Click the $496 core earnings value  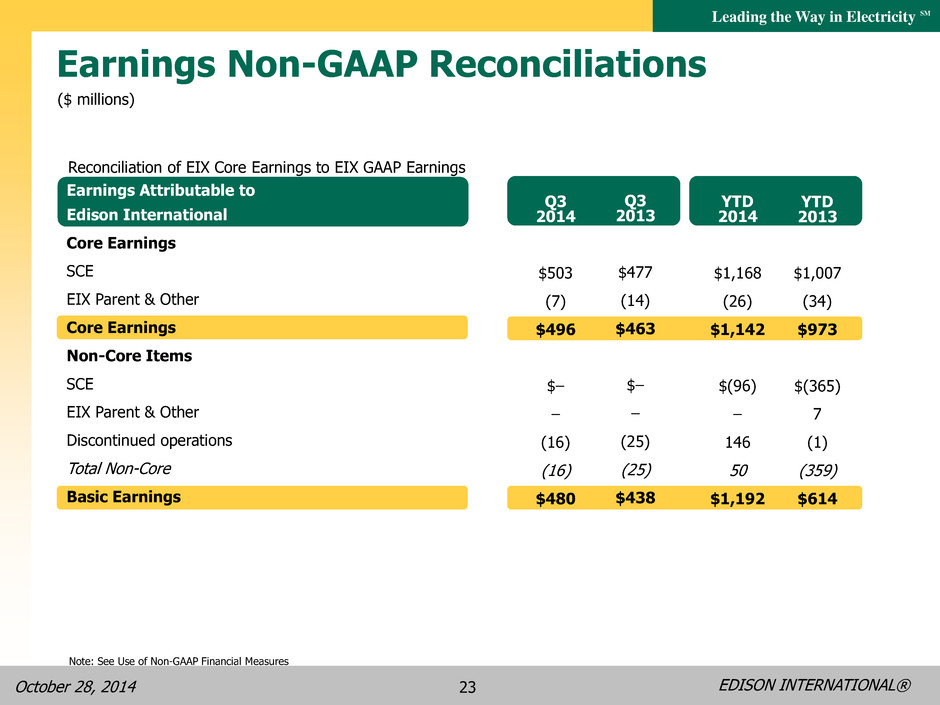(556, 329)
